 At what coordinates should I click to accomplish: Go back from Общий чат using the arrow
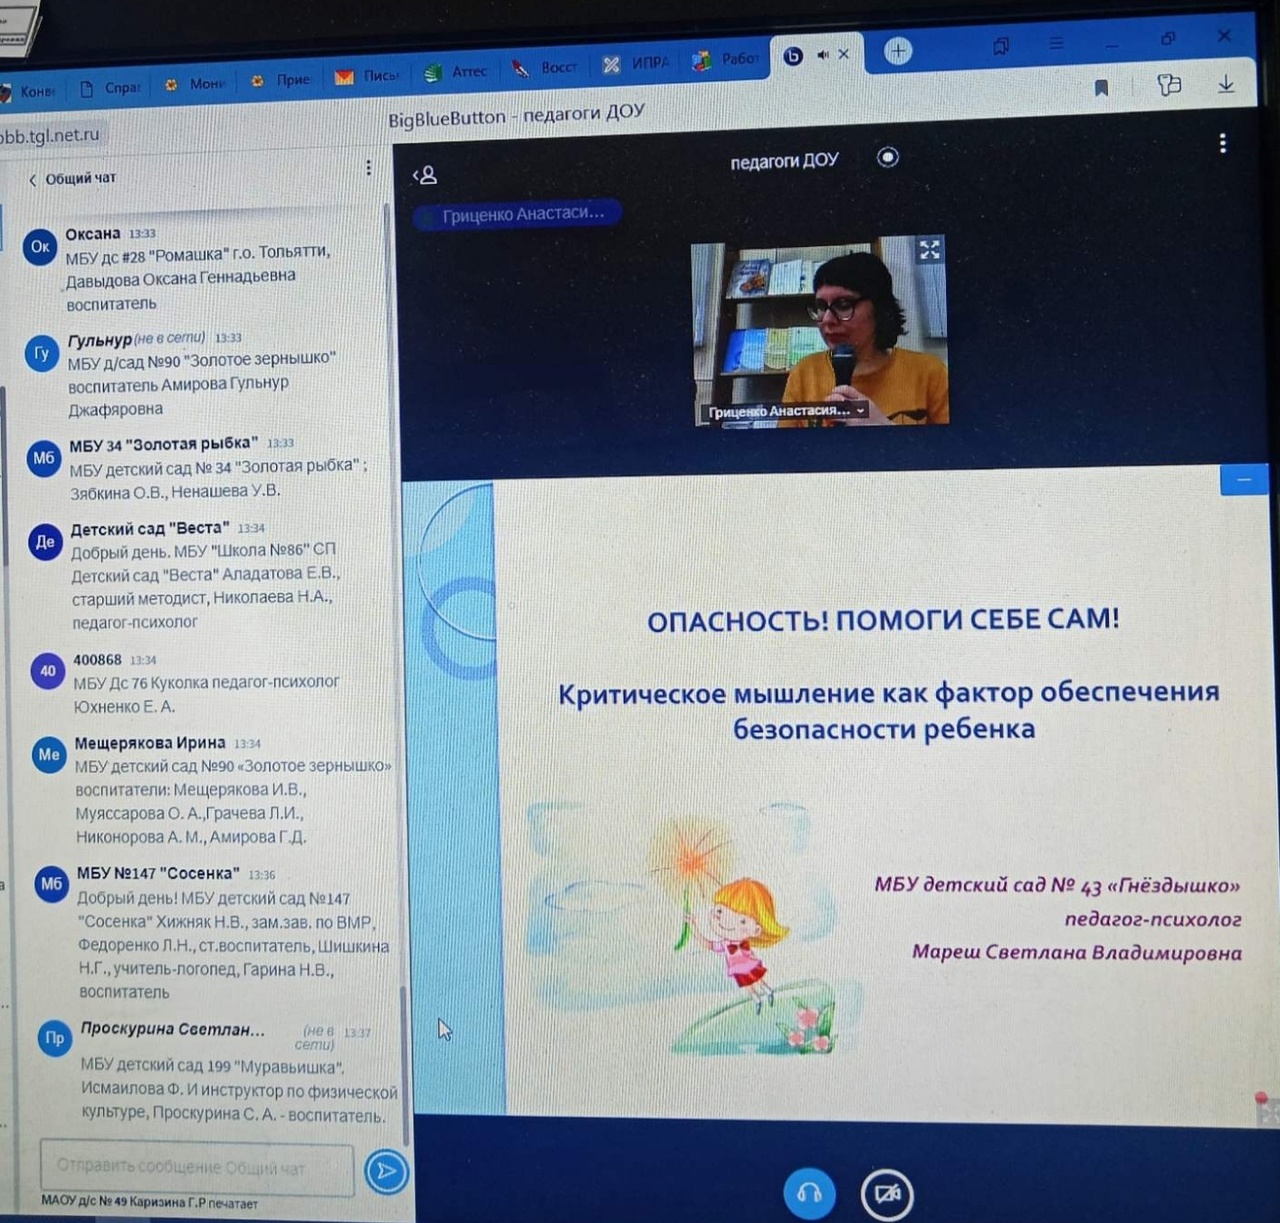click(32, 179)
